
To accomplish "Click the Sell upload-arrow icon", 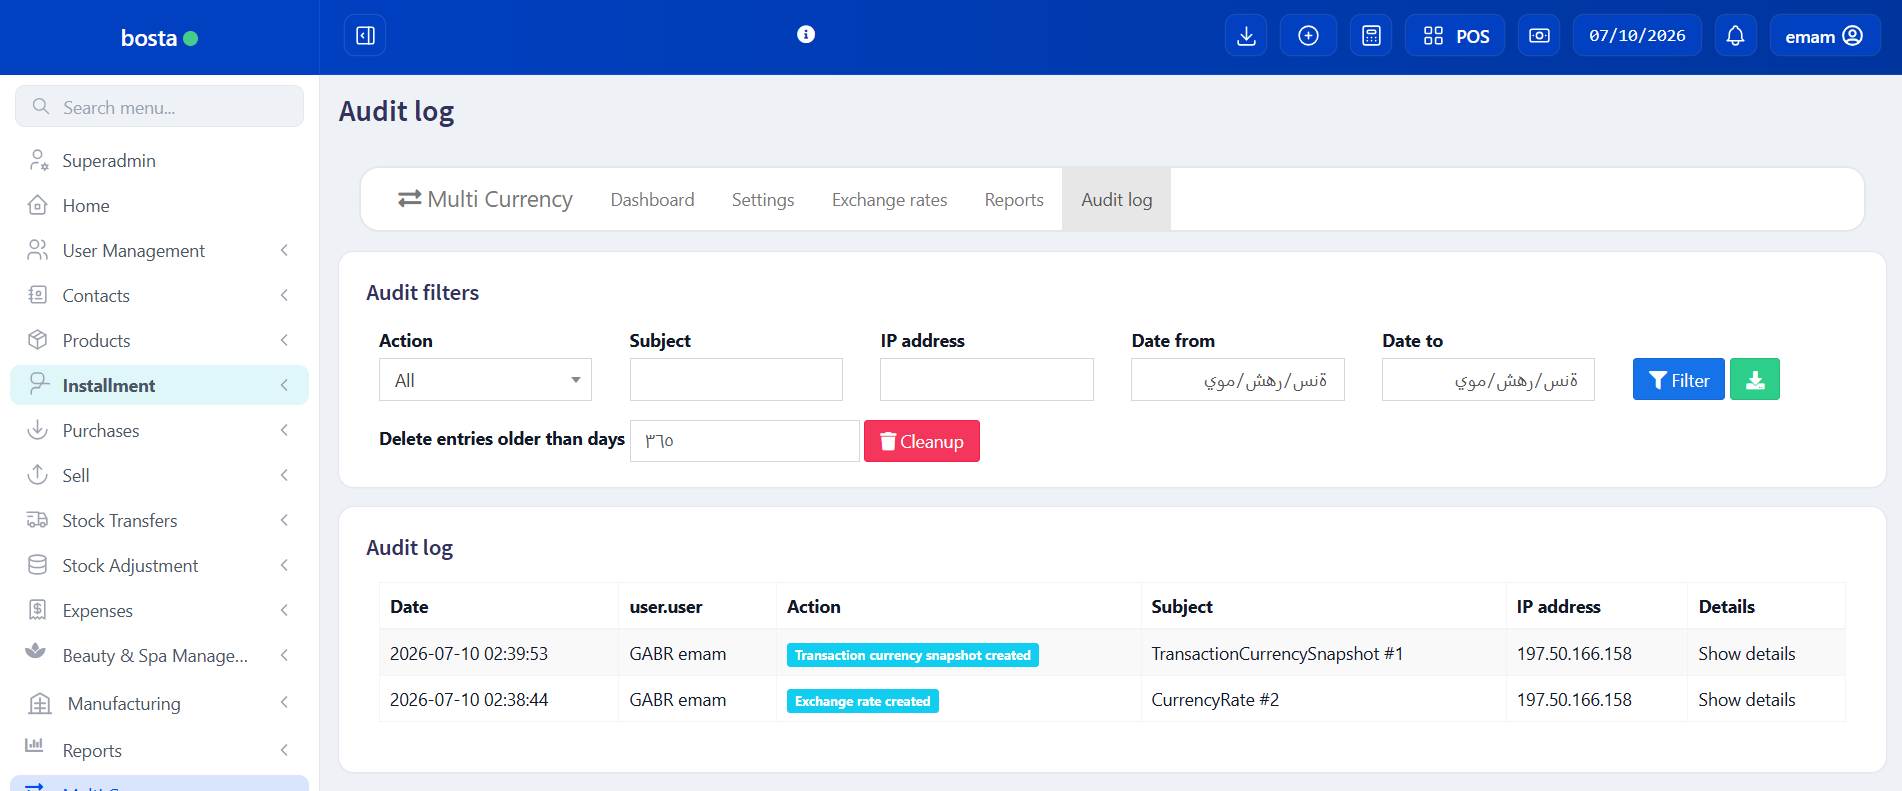I will point(38,475).
